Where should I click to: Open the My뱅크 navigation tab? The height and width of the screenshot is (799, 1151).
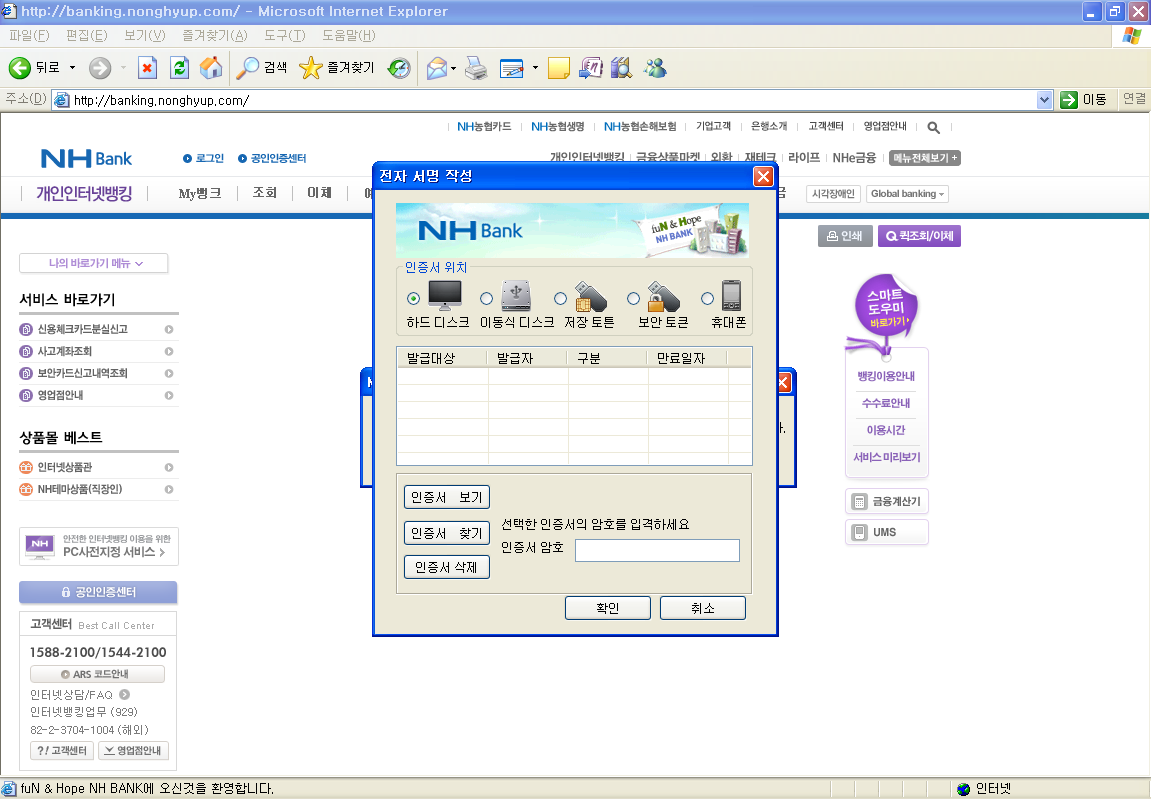[200, 193]
